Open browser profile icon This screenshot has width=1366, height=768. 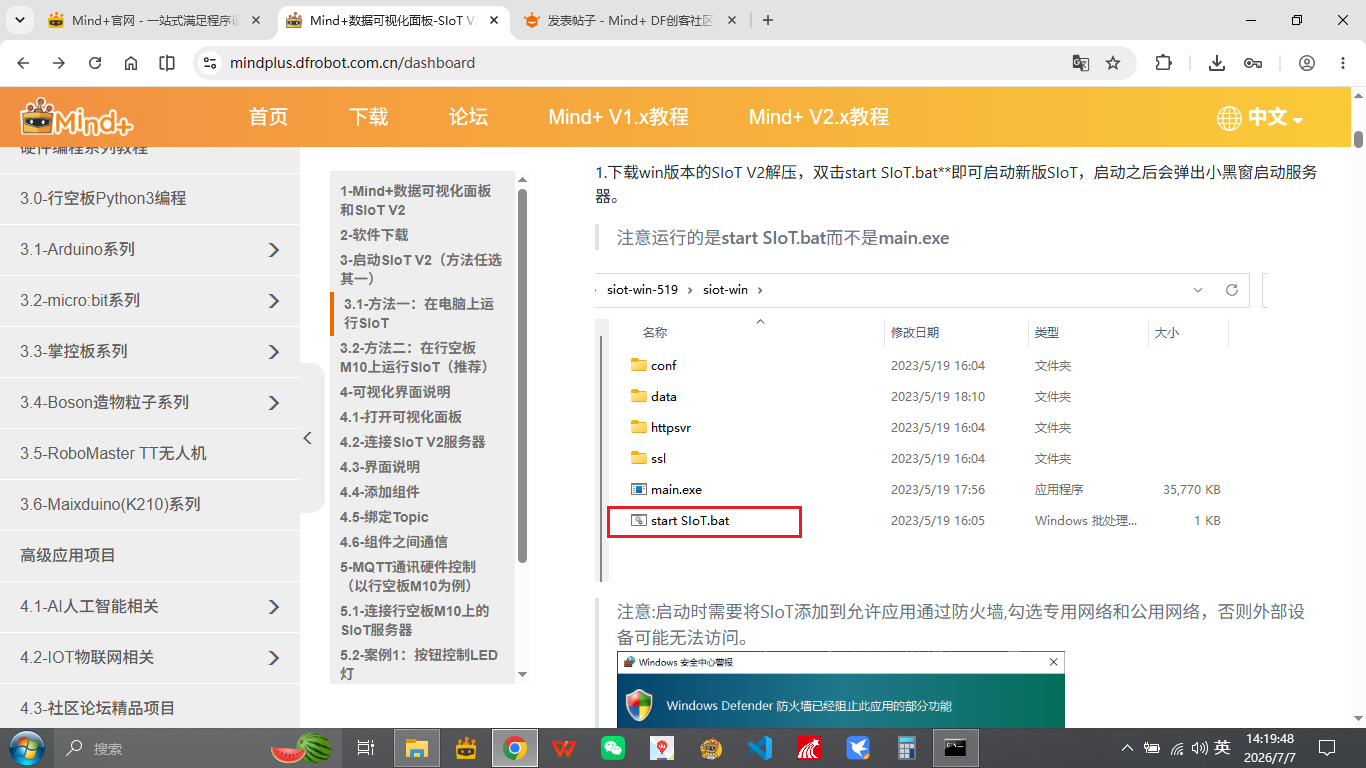pos(1307,63)
